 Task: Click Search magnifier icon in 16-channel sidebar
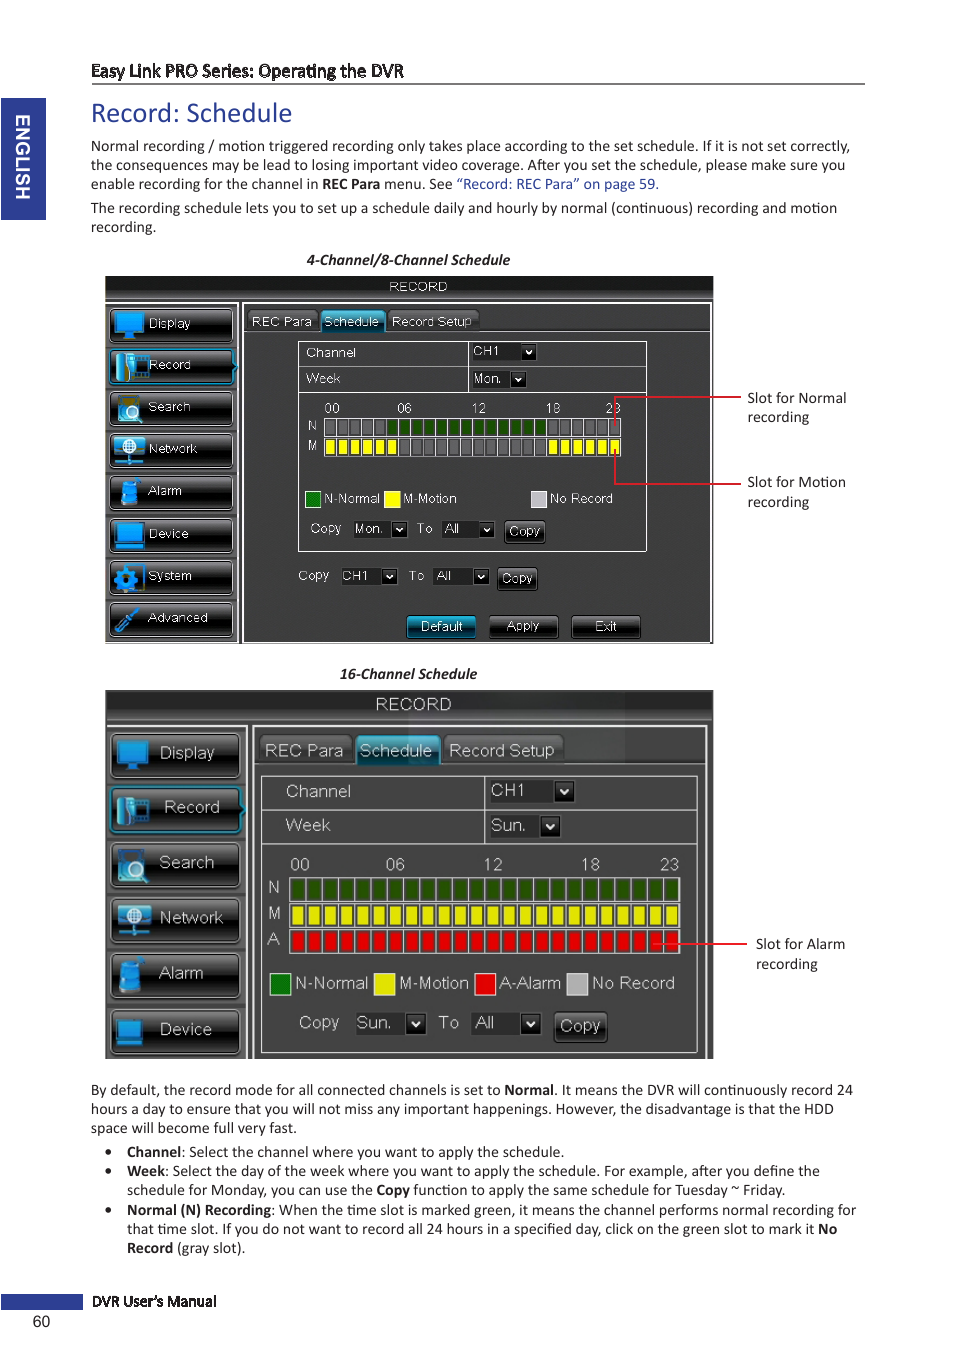[133, 866]
